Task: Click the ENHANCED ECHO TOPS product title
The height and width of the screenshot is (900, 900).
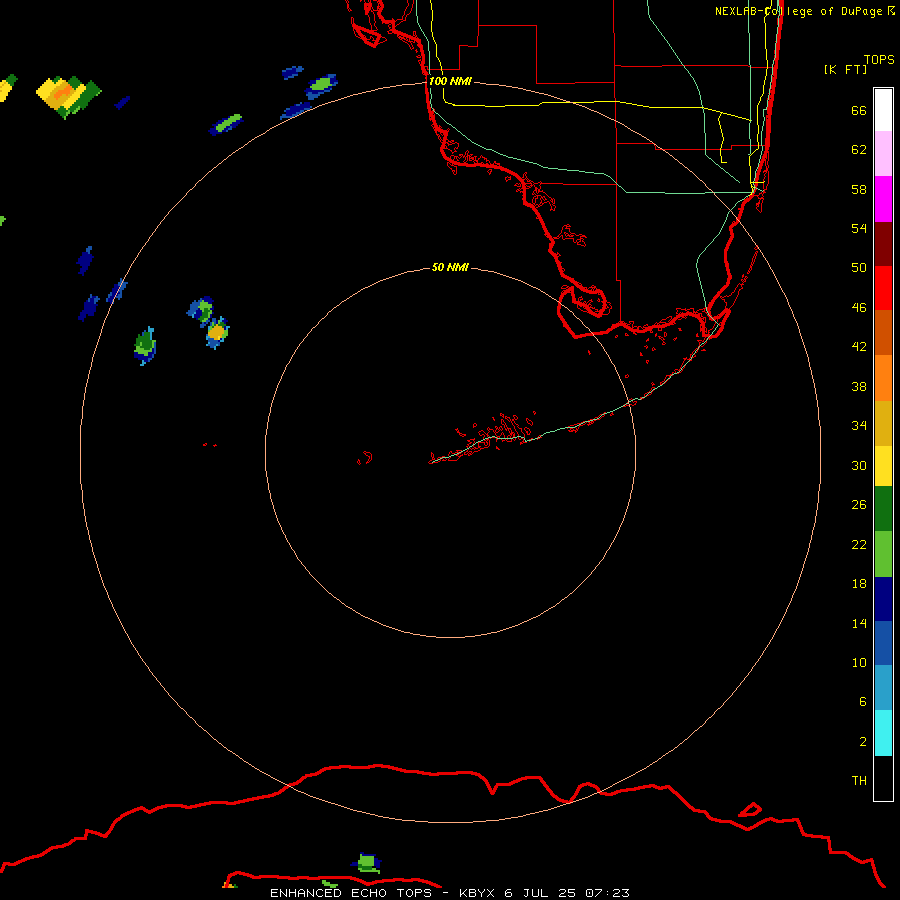Action: (x=351, y=893)
